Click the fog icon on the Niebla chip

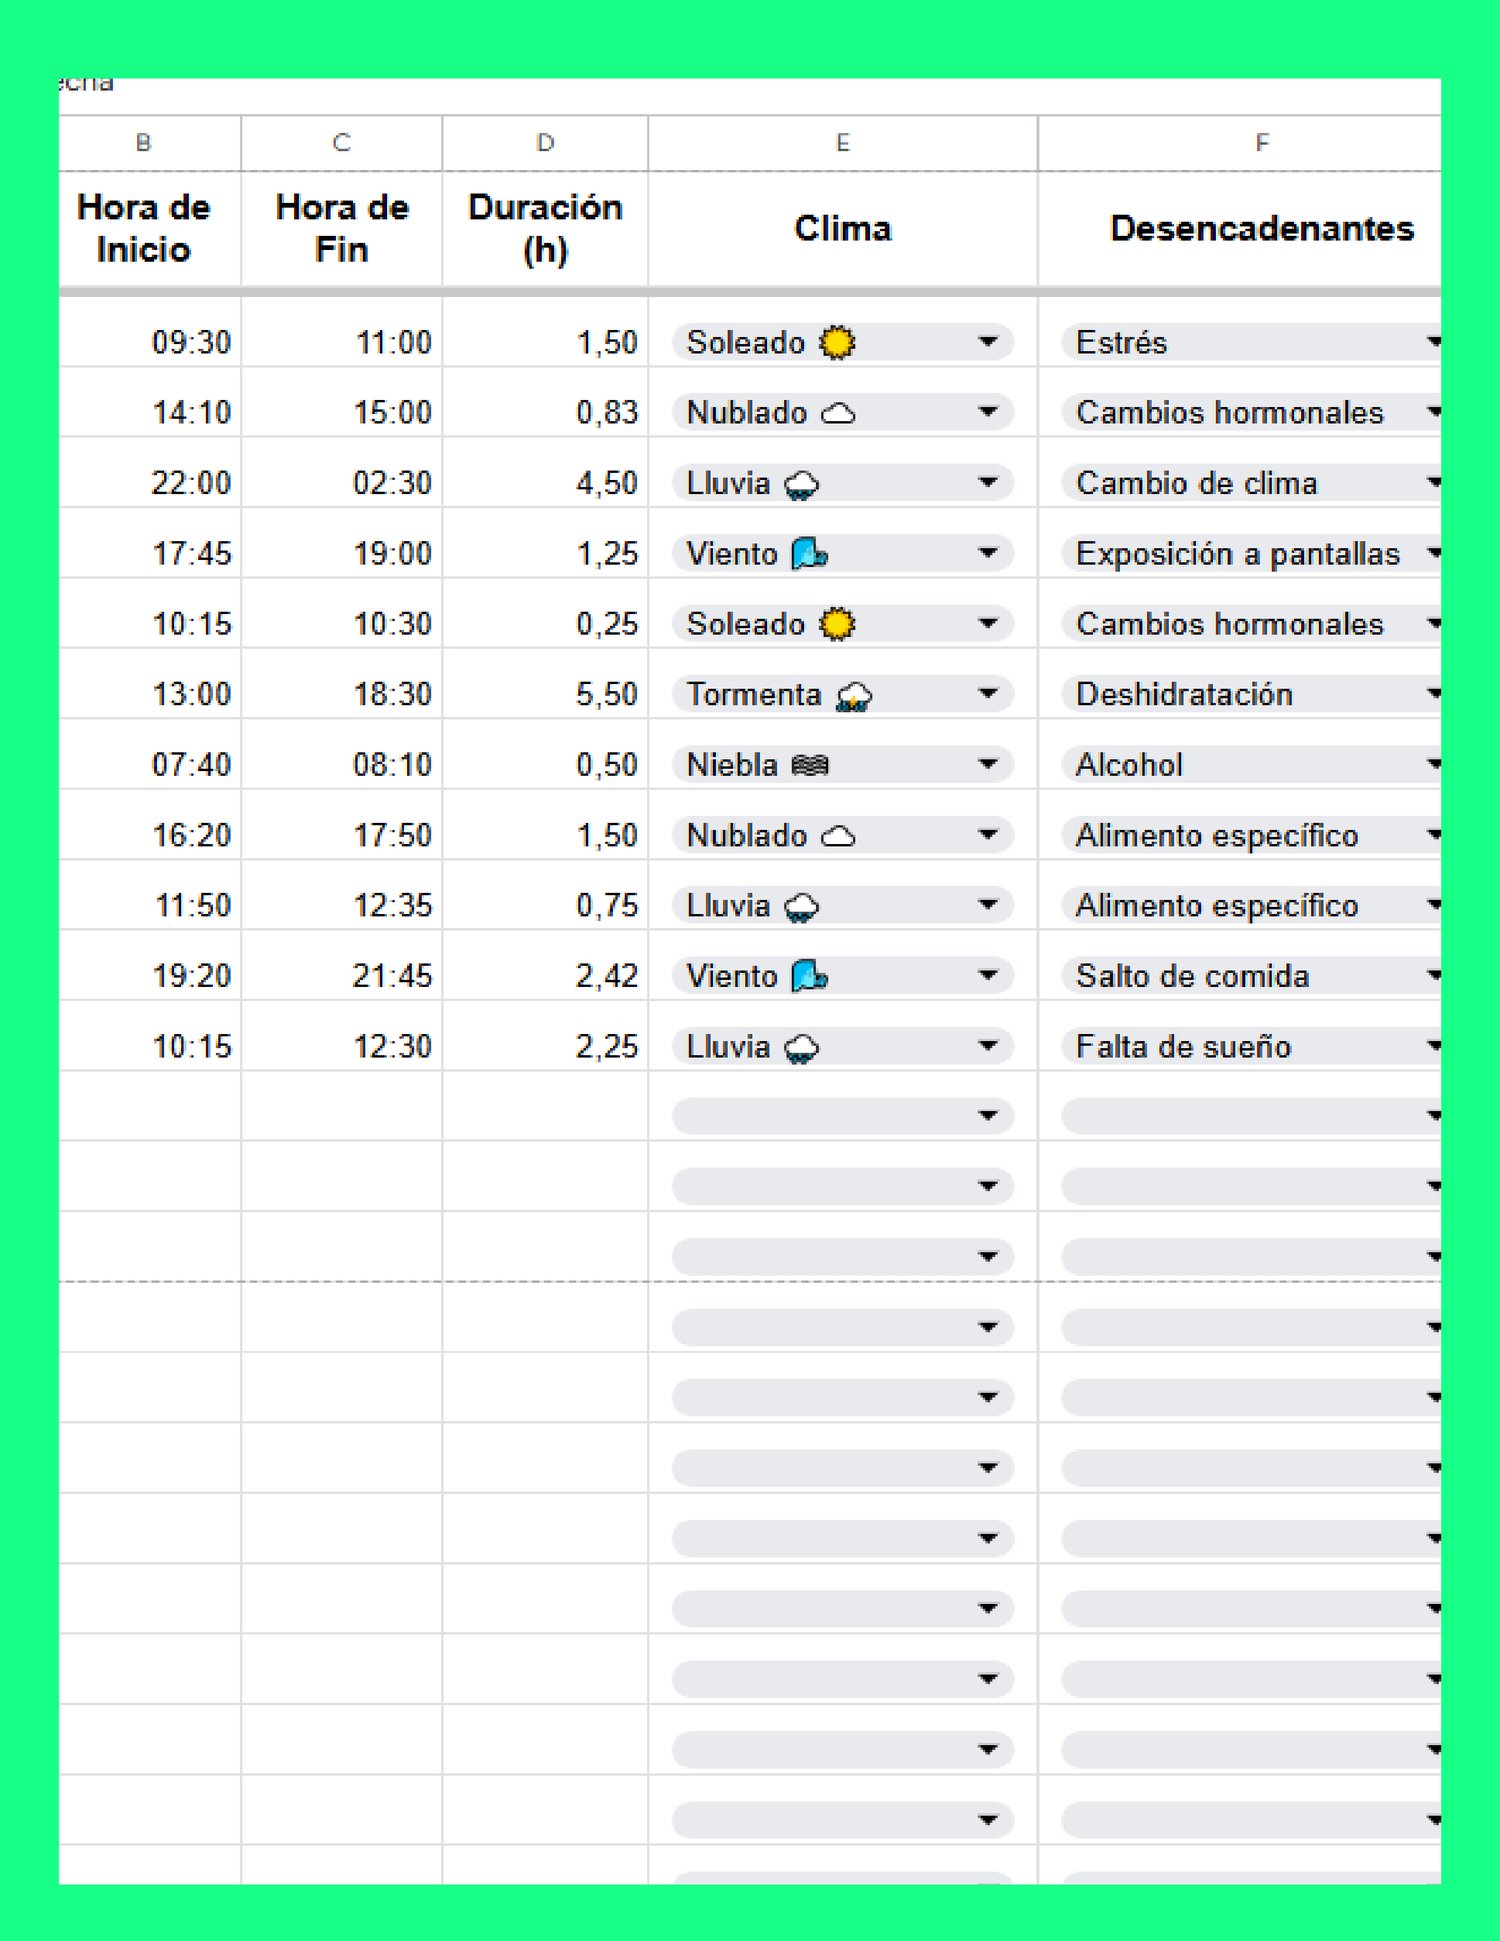click(808, 764)
